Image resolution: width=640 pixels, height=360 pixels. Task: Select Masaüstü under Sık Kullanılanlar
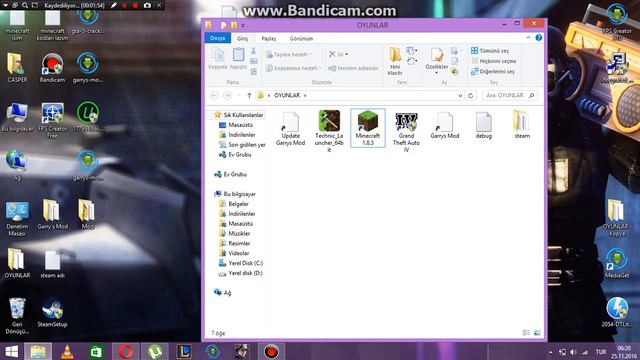click(236, 125)
